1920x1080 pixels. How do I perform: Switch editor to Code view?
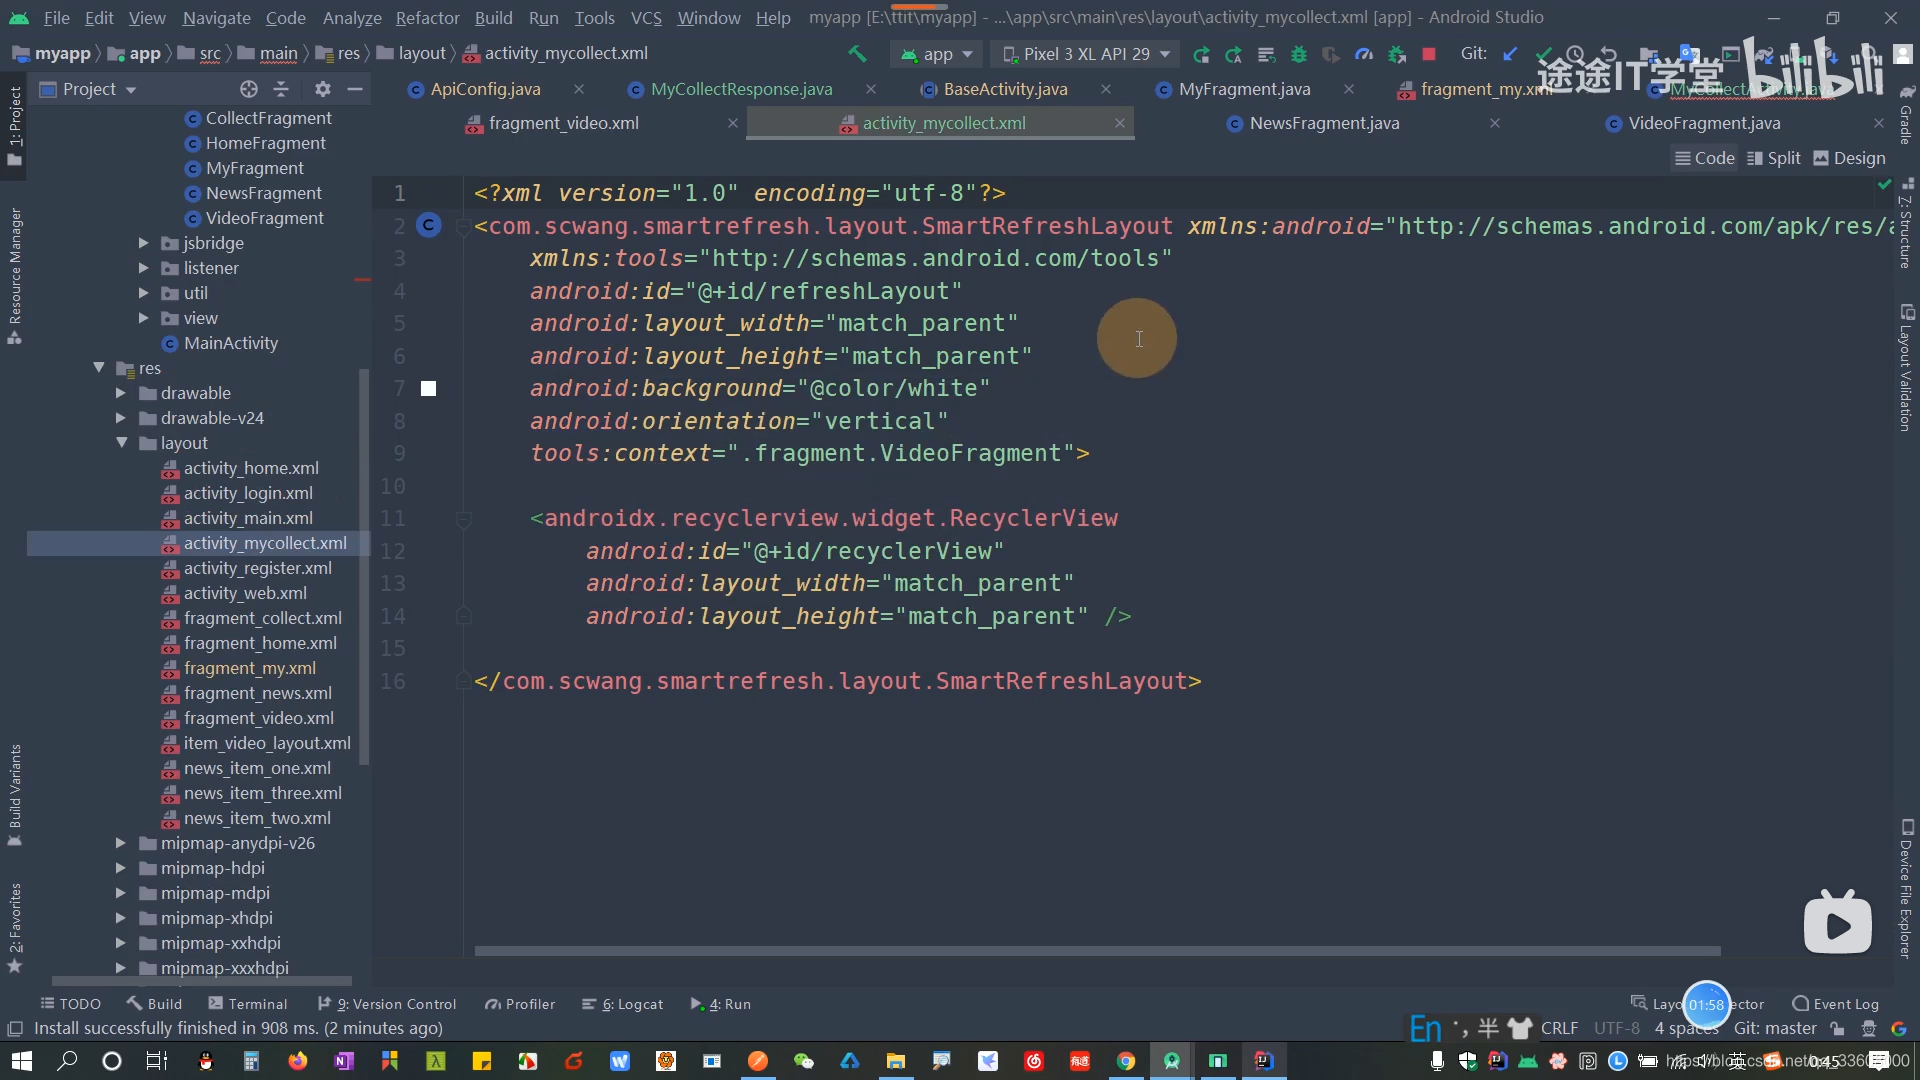coord(1705,158)
